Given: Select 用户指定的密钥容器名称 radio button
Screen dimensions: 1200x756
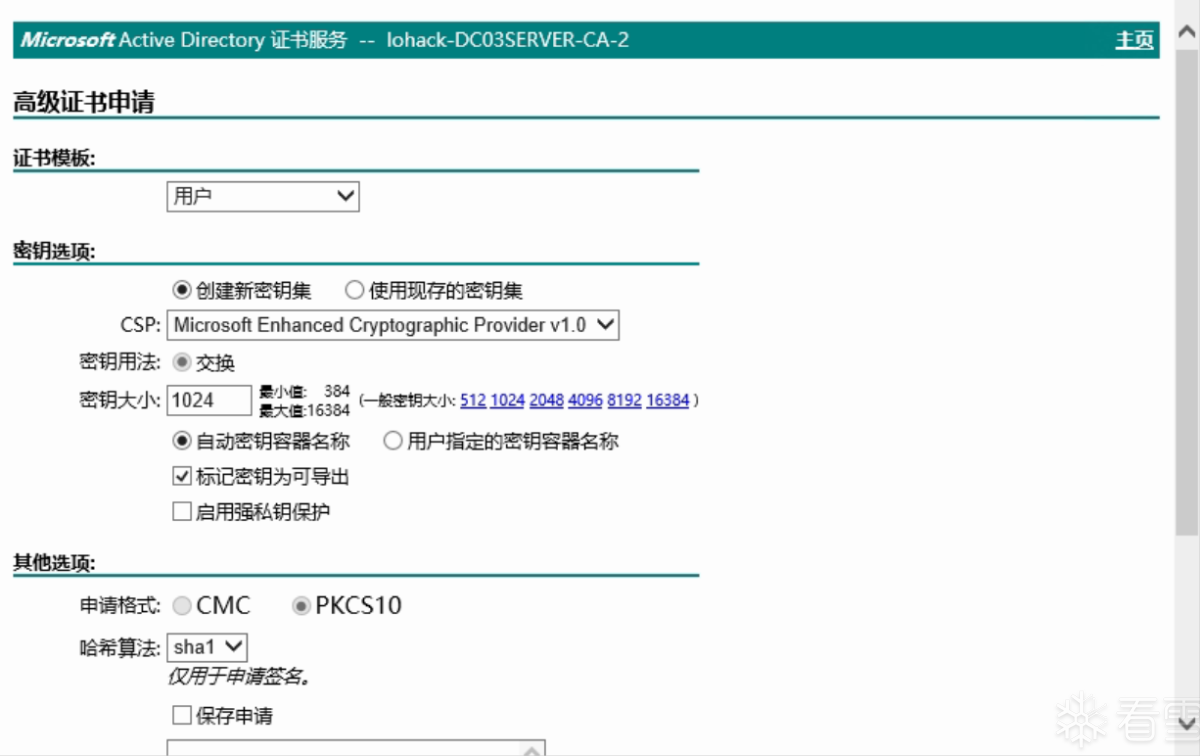Looking at the screenshot, I should (x=392, y=440).
